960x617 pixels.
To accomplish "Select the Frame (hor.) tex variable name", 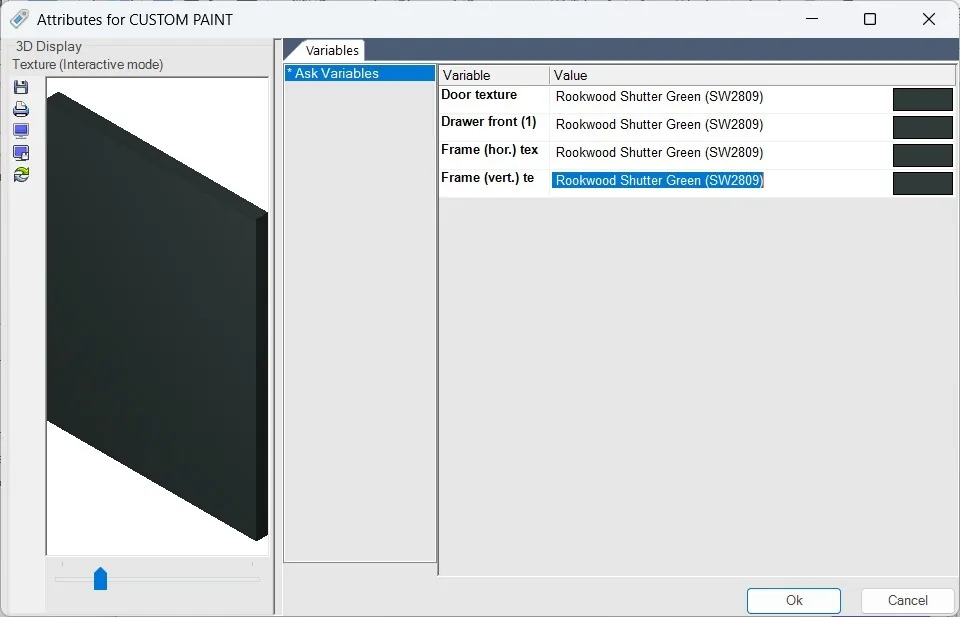I will (x=490, y=149).
